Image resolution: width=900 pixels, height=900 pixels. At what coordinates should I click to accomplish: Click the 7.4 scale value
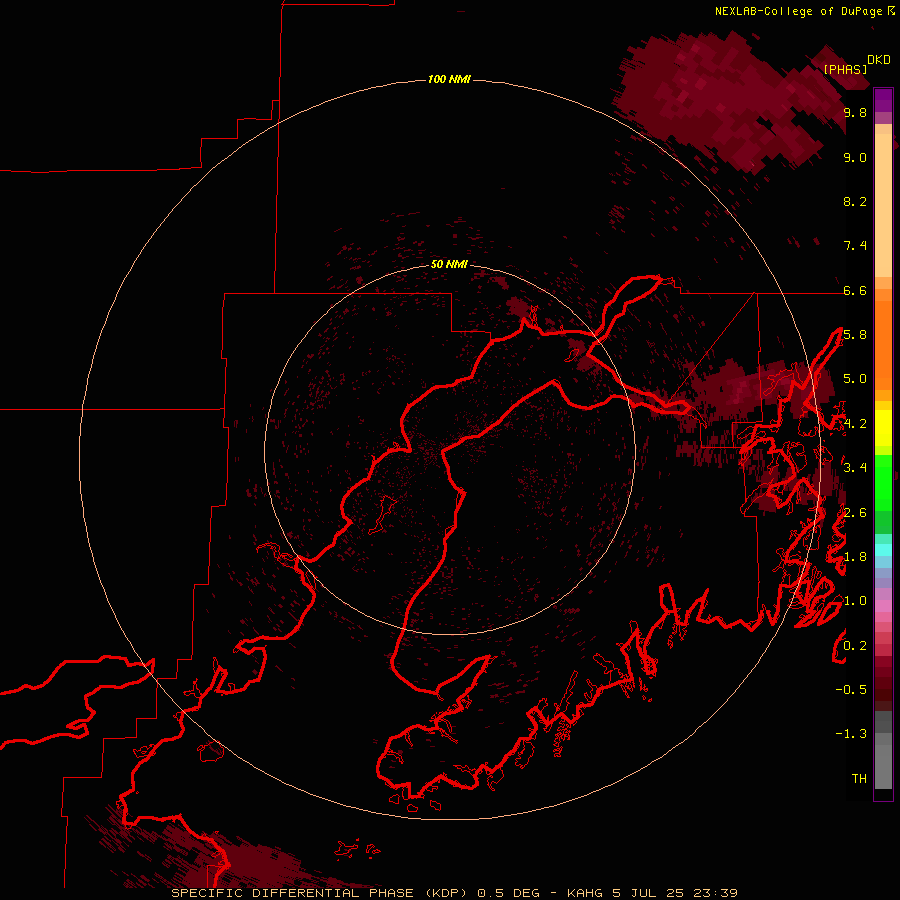coord(855,246)
